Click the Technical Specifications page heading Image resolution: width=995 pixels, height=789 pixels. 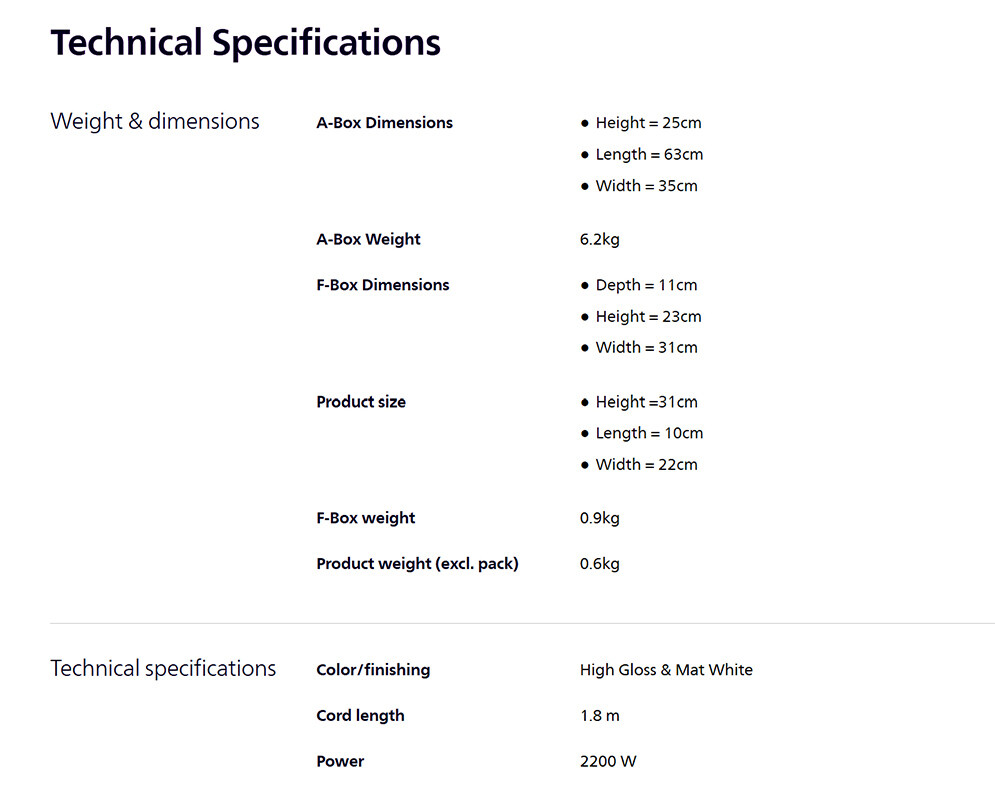[x=245, y=43]
